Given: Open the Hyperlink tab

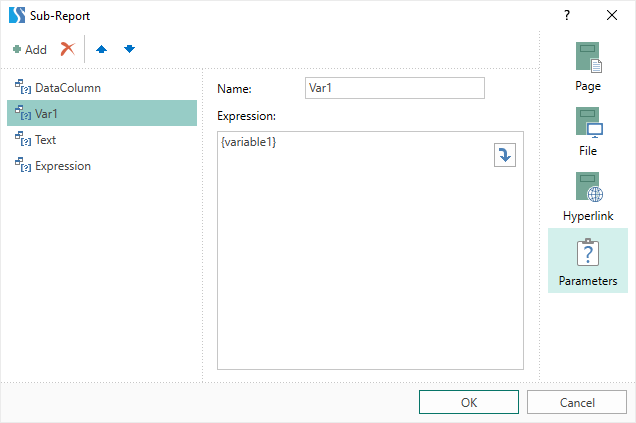Looking at the screenshot, I should (588, 197).
